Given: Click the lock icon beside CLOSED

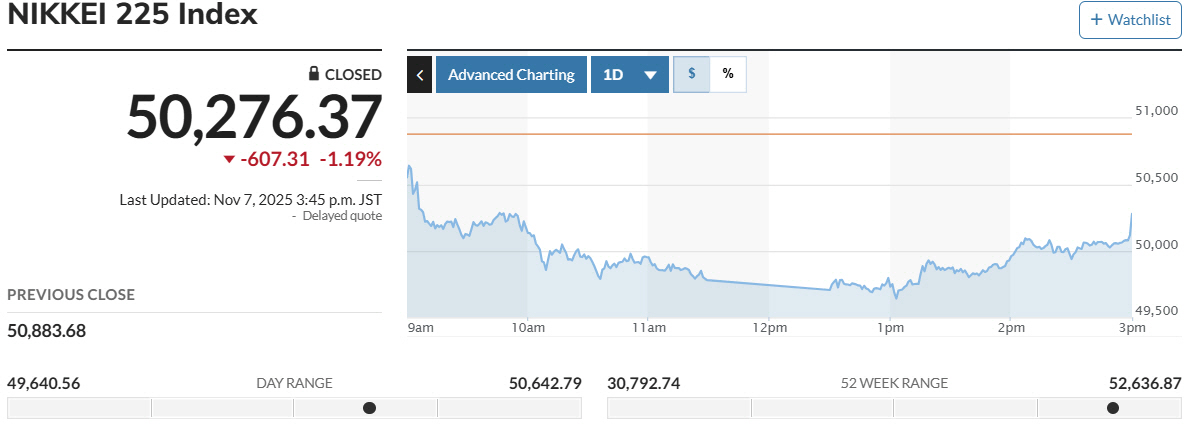Looking at the screenshot, I should pyautogui.click(x=314, y=74).
